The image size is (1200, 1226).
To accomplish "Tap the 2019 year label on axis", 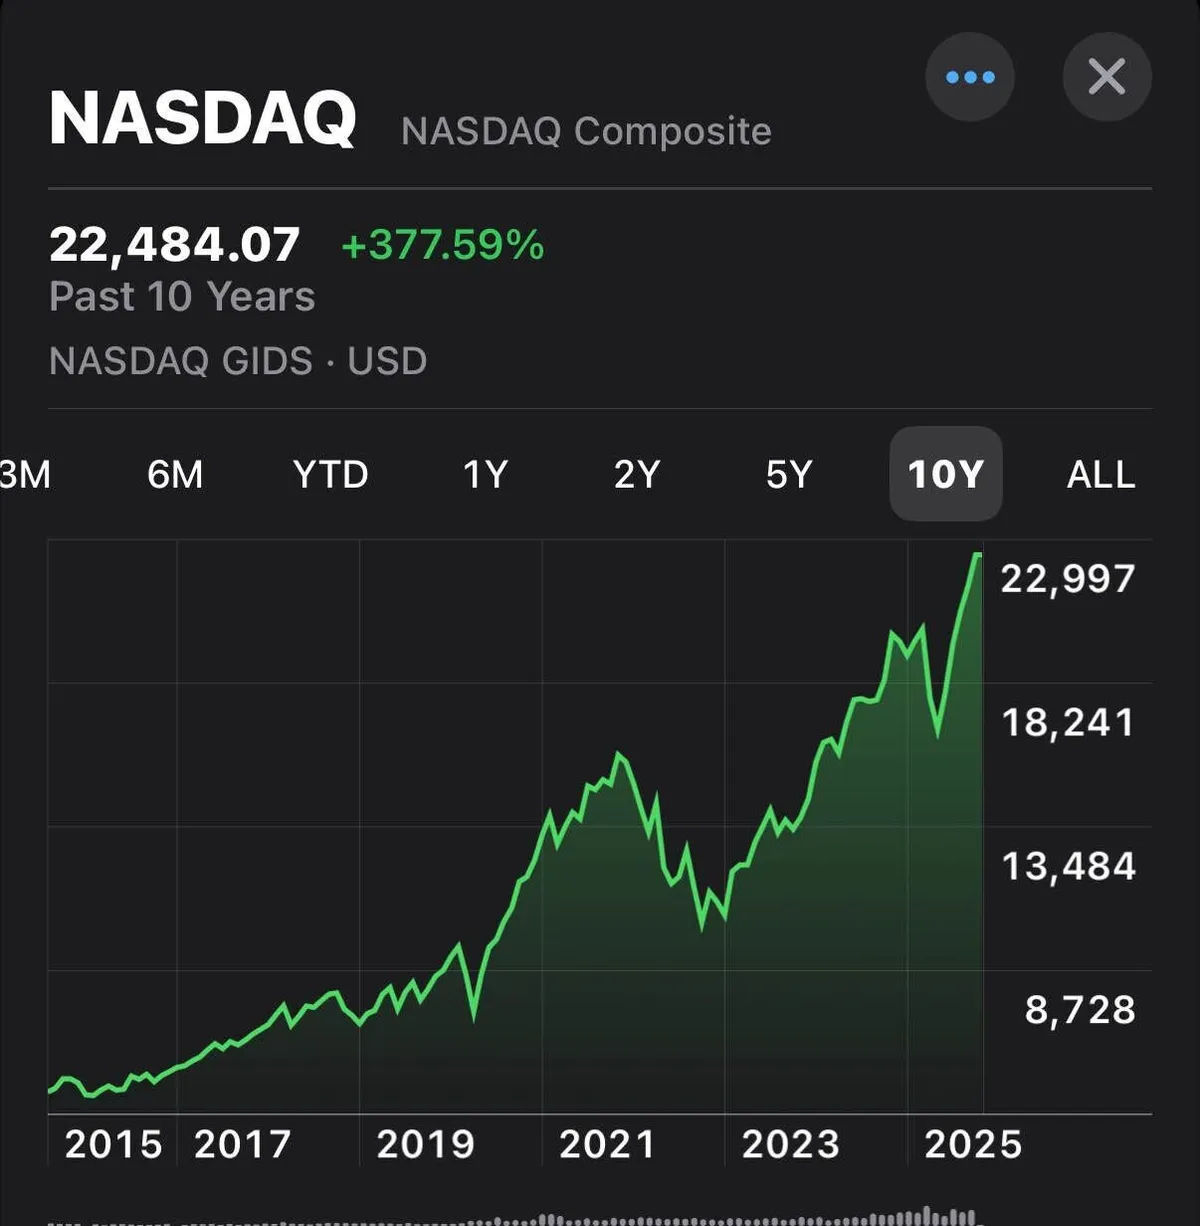I will point(425,1144).
